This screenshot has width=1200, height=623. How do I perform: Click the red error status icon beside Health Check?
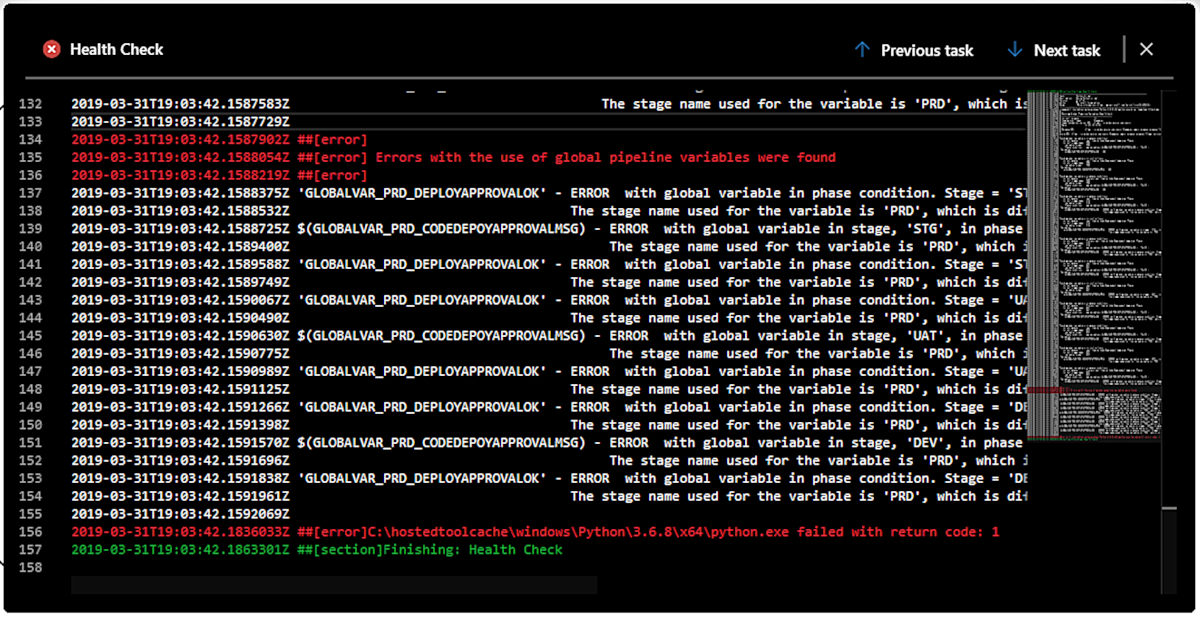click(x=51, y=48)
